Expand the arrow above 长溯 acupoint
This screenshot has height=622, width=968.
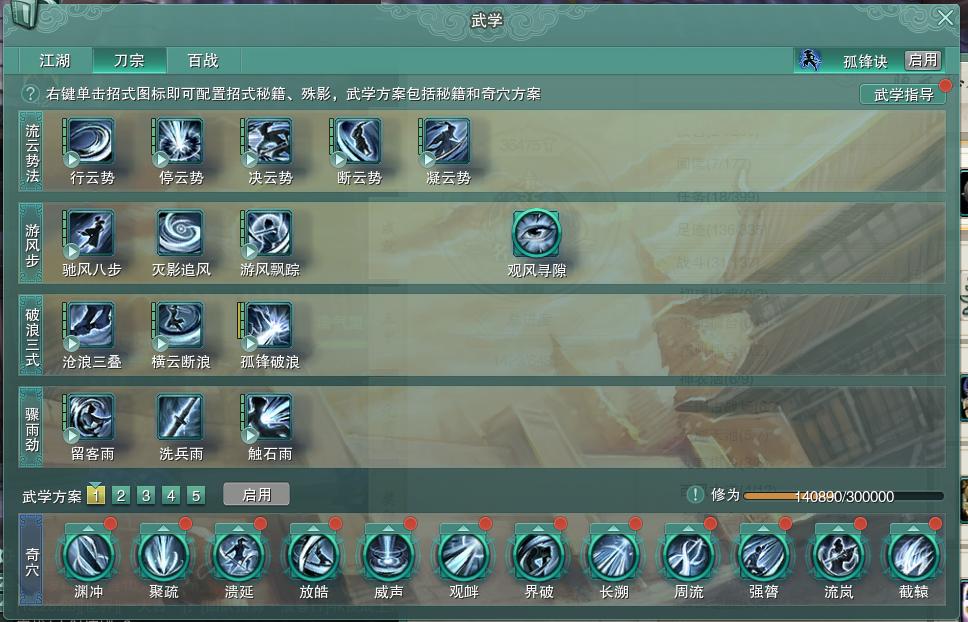click(x=612, y=528)
